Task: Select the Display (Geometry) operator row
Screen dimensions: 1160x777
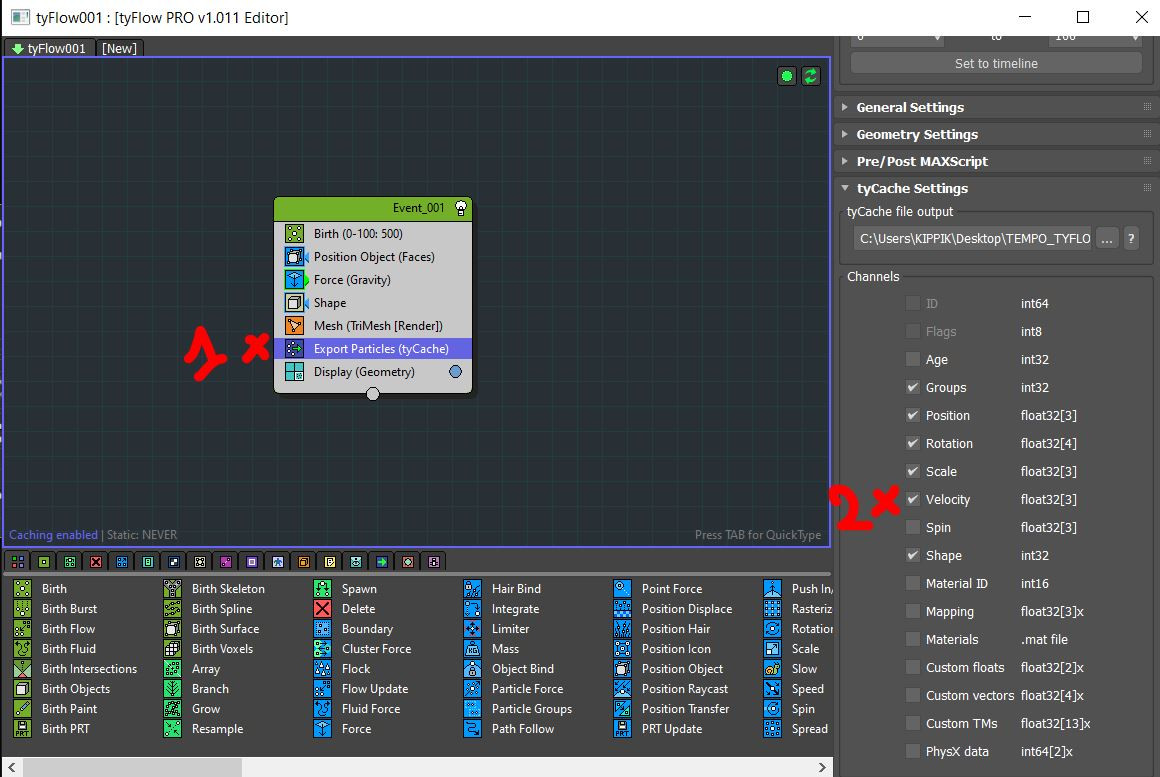Action: (x=373, y=371)
